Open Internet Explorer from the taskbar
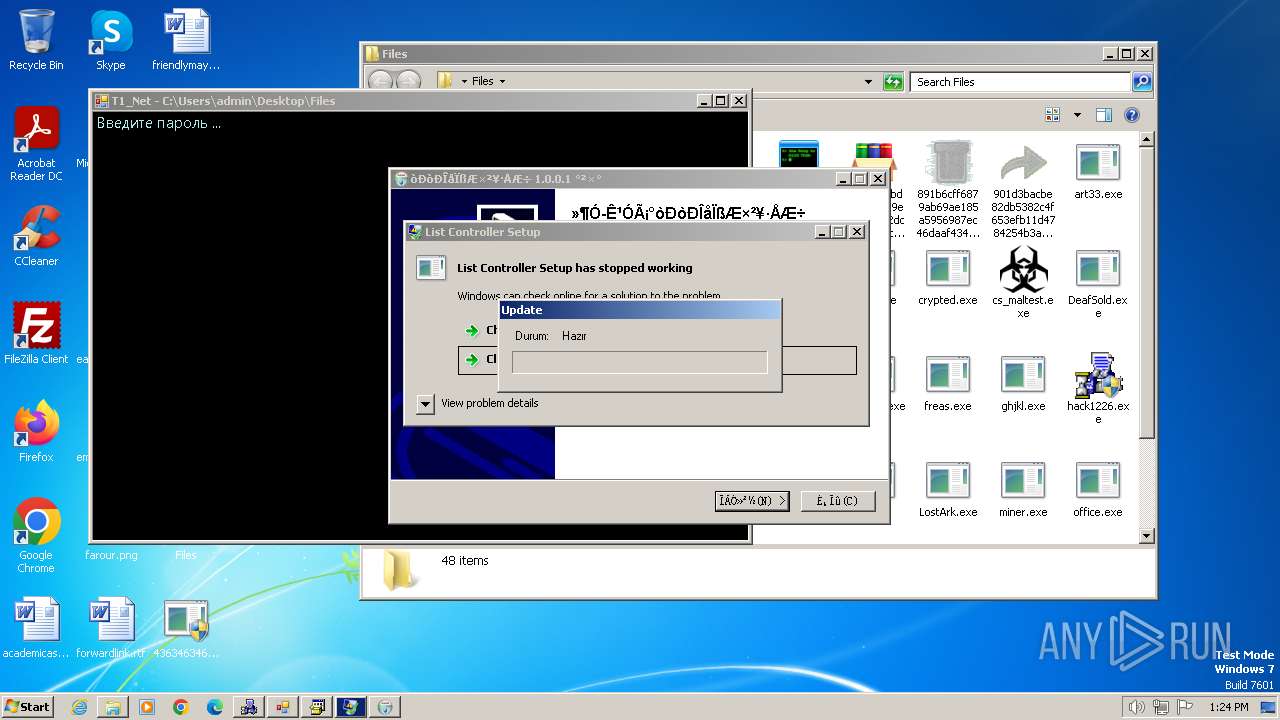Image resolution: width=1280 pixels, height=720 pixels. pyautogui.click(x=79, y=707)
